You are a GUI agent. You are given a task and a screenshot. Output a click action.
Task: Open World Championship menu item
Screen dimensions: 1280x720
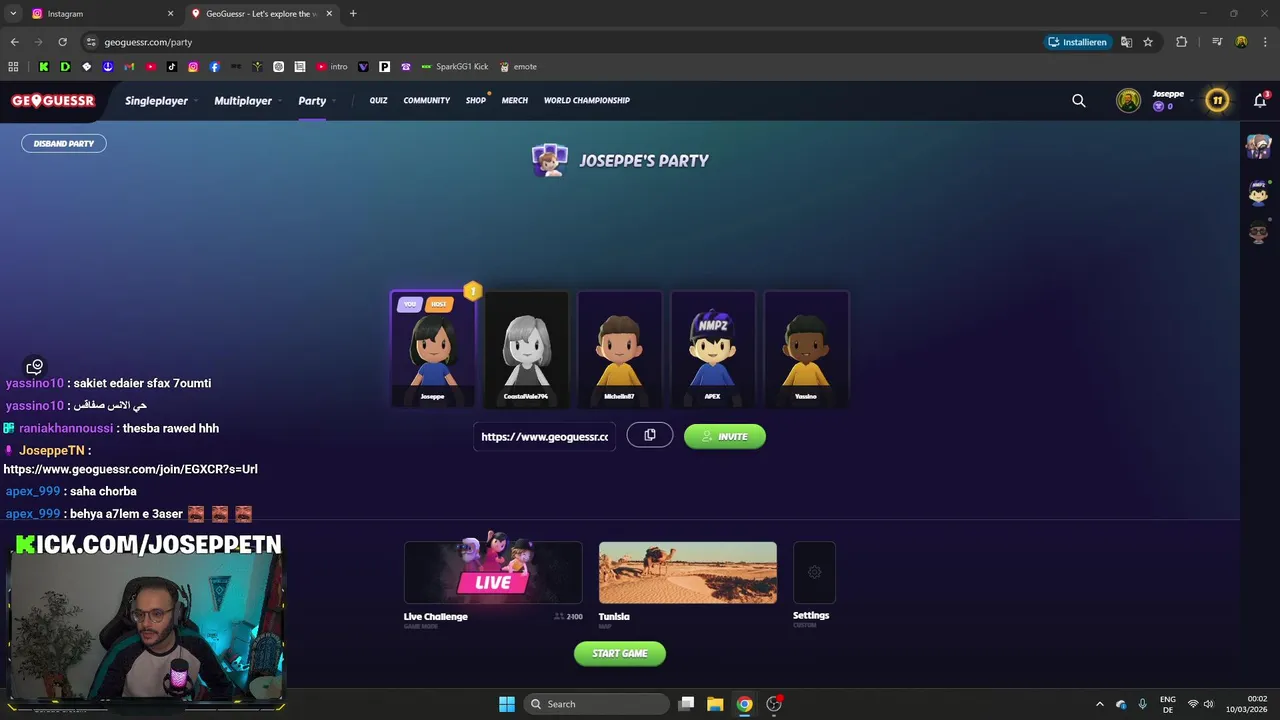pyautogui.click(x=587, y=100)
